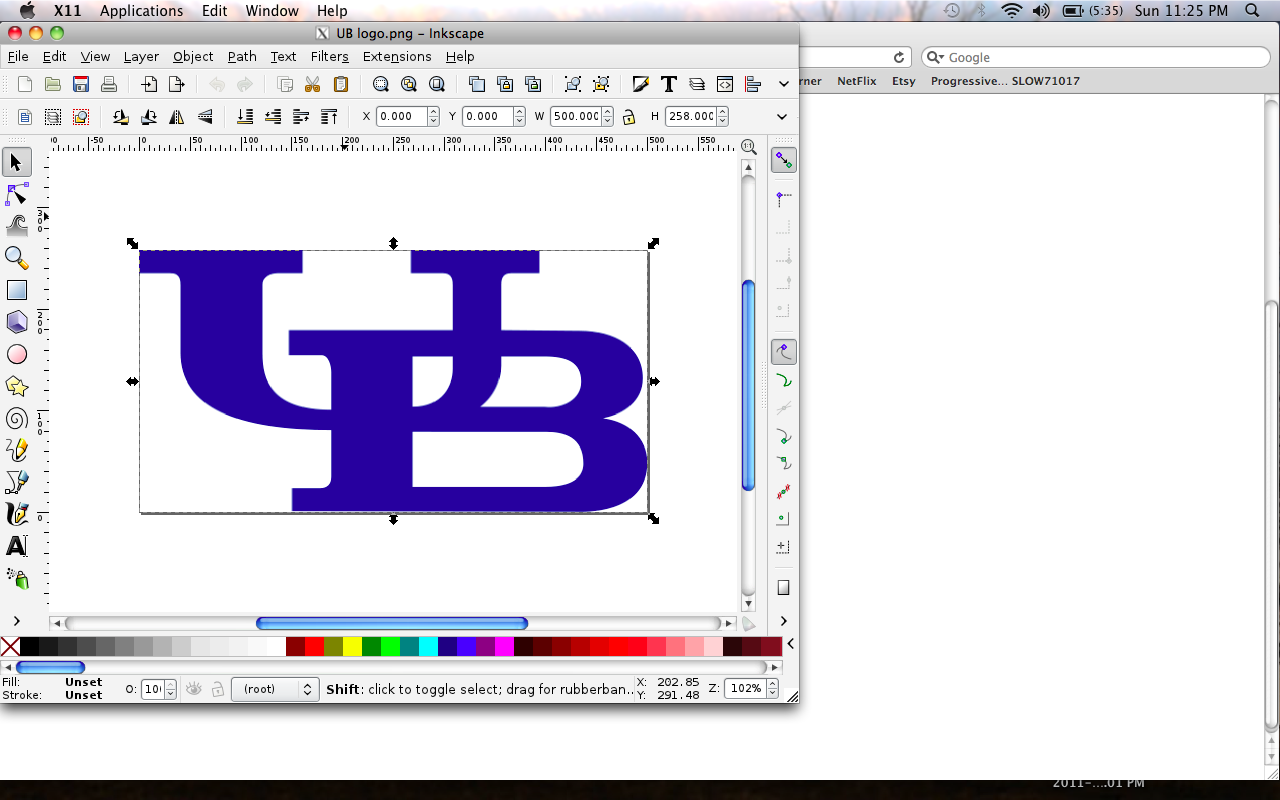Open the color palette menu arrow
This screenshot has height=800, width=1280.
790,645
